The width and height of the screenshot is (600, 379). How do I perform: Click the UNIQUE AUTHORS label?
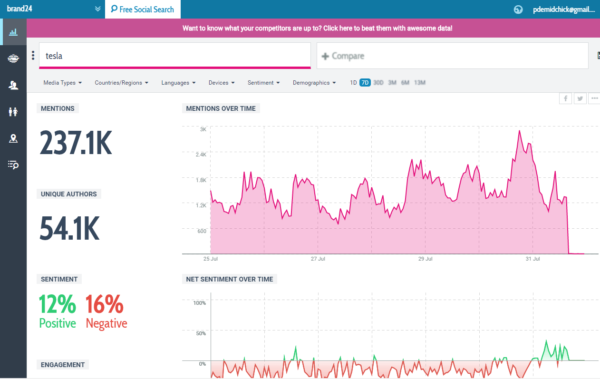(69, 194)
